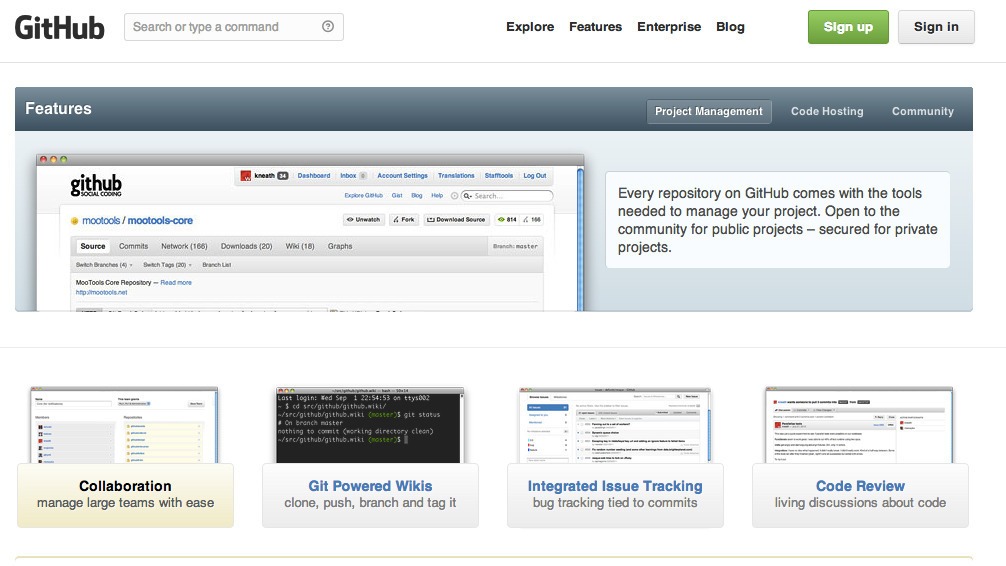Screen dimensions: 1006x566
Task: Open the Code Review link
Action: point(860,486)
